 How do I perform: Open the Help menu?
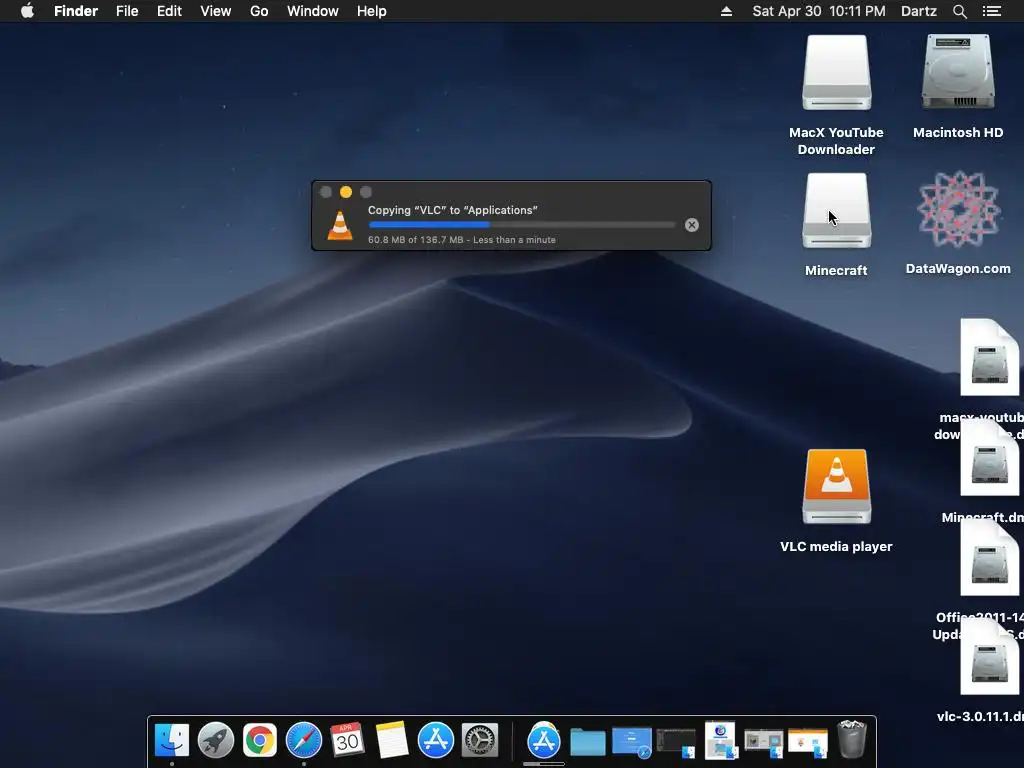click(372, 11)
